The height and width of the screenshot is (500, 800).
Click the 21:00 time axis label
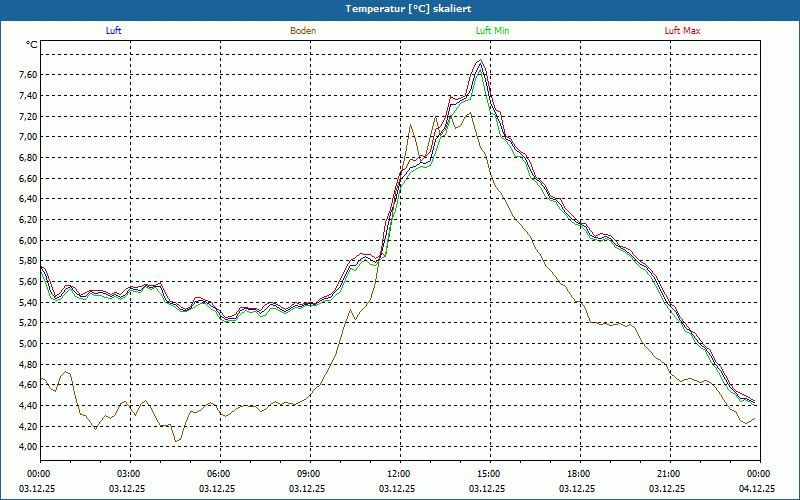point(668,474)
